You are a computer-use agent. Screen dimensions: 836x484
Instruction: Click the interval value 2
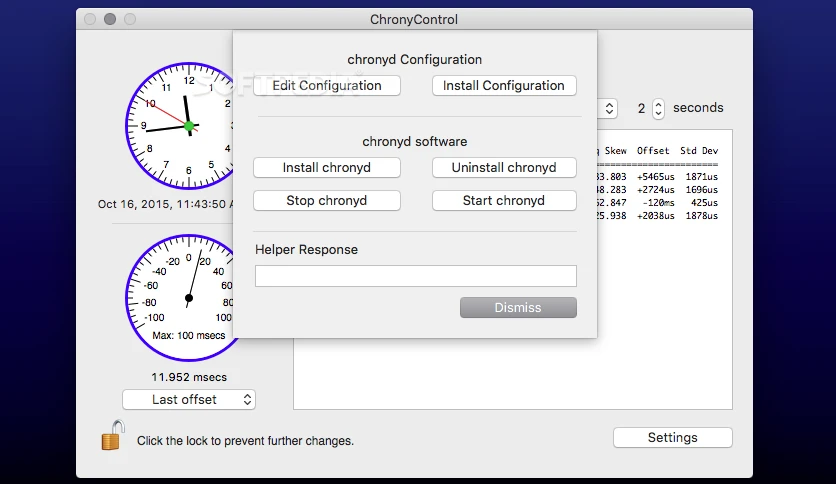(x=641, y=109)
